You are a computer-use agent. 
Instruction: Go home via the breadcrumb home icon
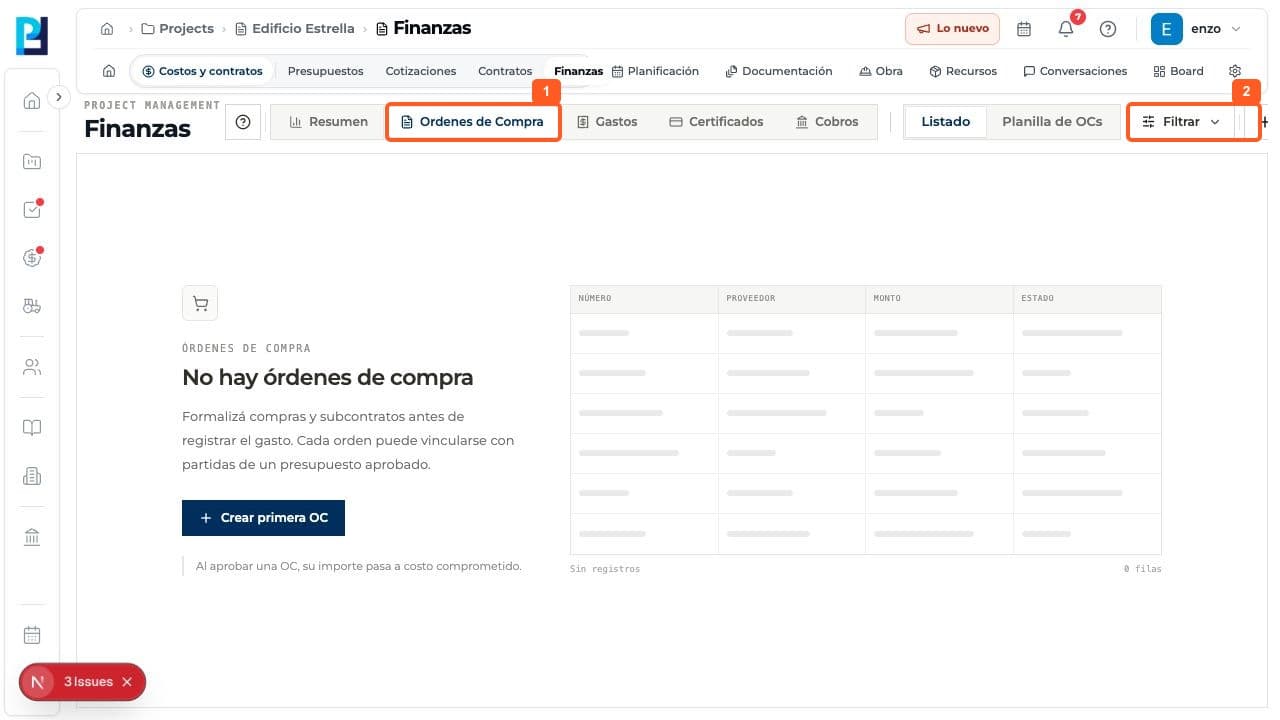tap(107, 29)
